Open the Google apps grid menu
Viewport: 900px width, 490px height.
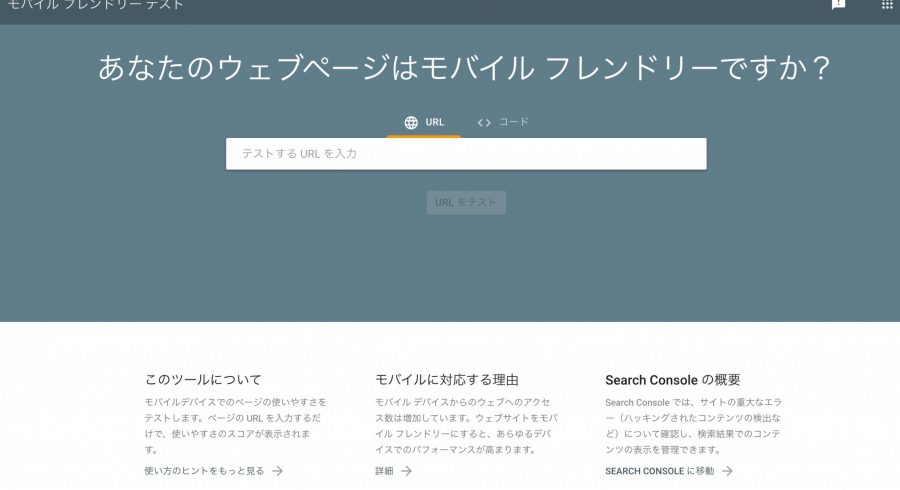(887, 5)
